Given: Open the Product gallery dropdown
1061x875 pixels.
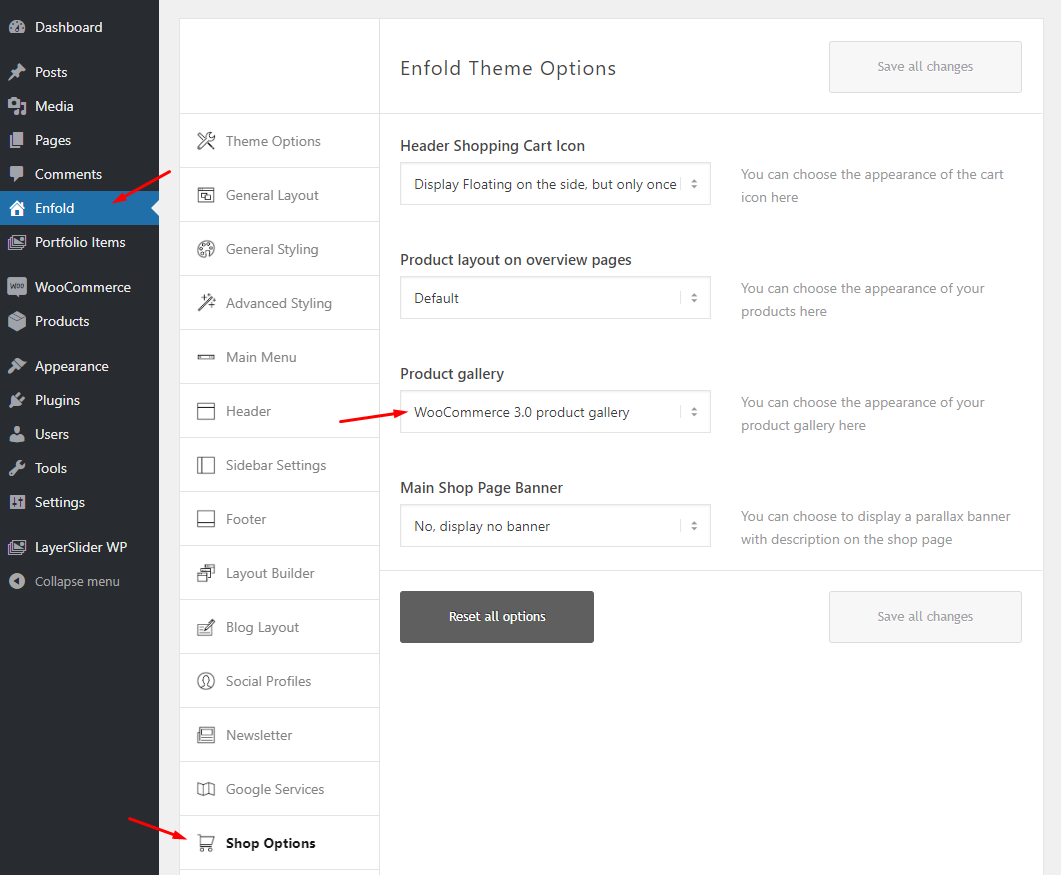Looking at the screenshot, I should tap(555, 411).
